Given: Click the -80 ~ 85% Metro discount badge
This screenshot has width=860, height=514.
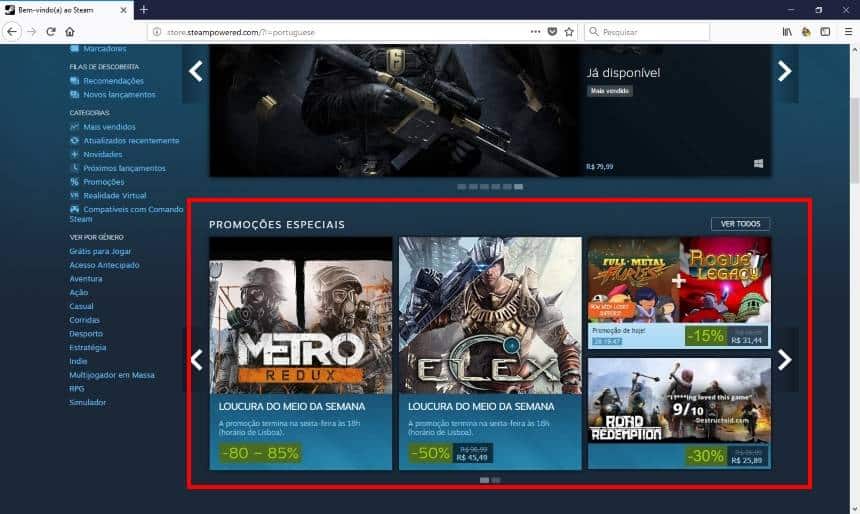Looking at the screenshot, I should [261, 453].
